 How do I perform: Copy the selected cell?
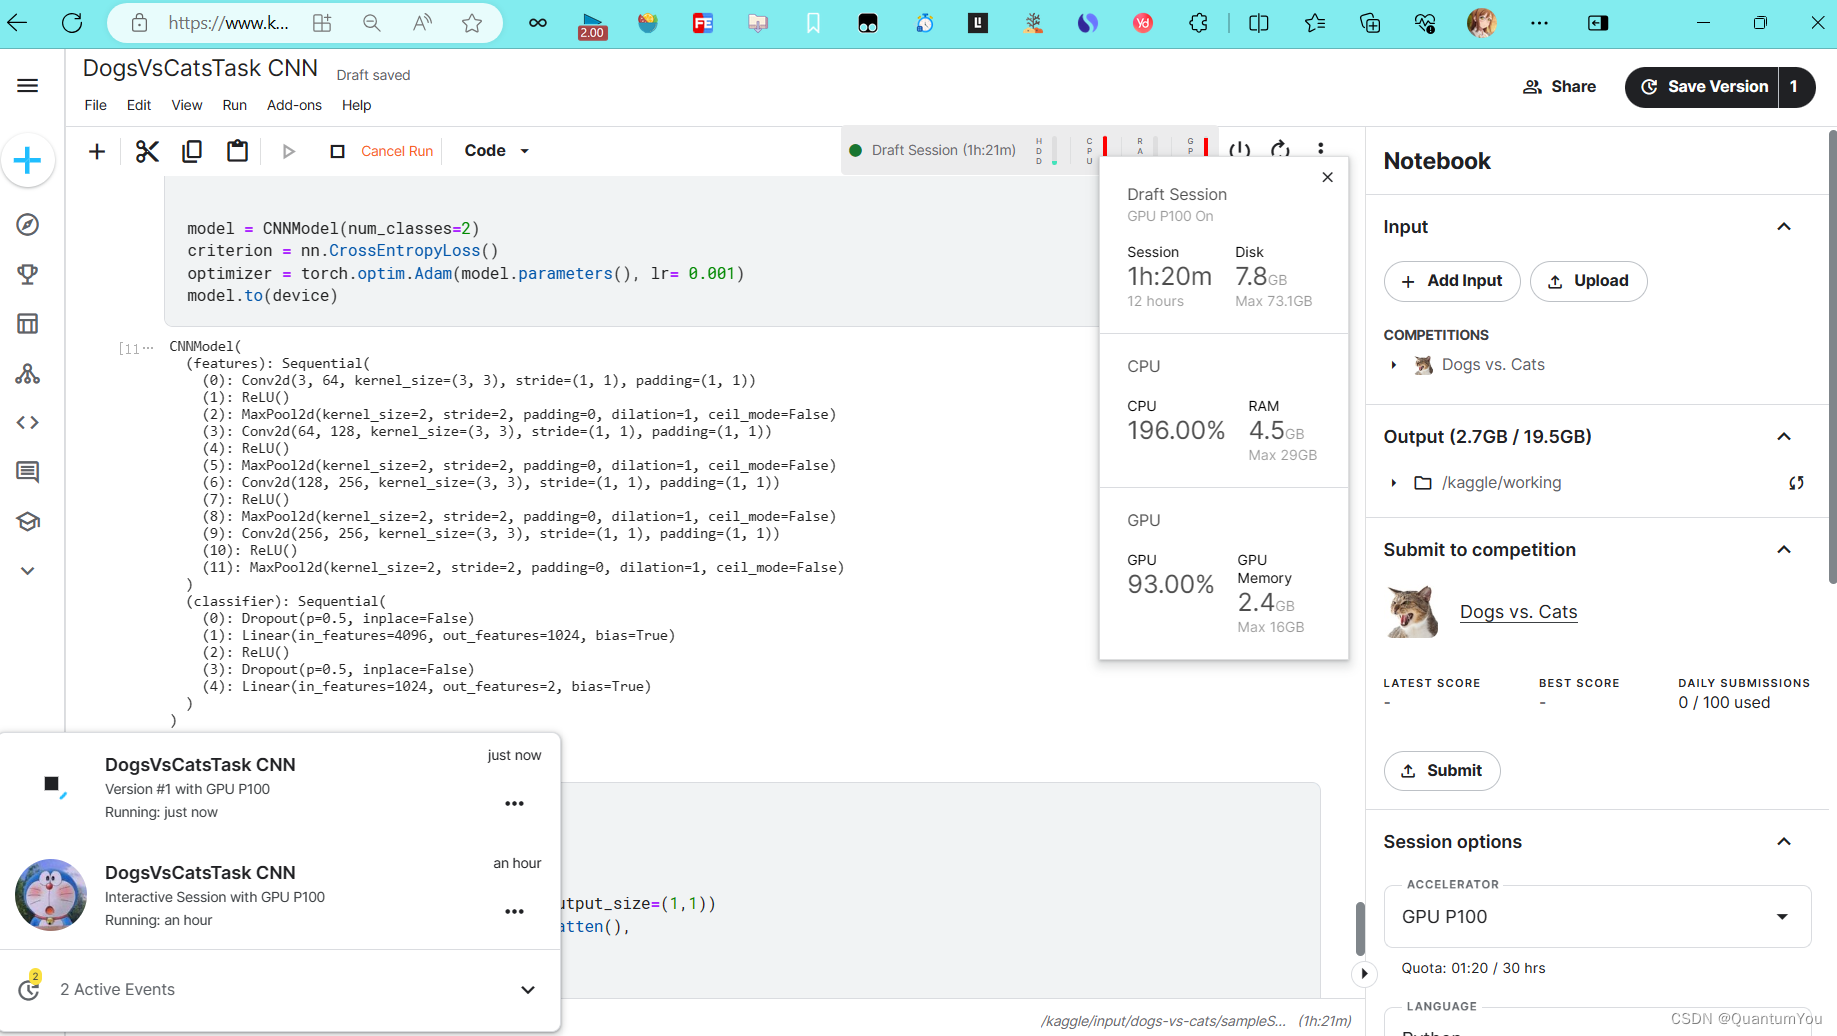pyautogui.click(x=192, y=151)
